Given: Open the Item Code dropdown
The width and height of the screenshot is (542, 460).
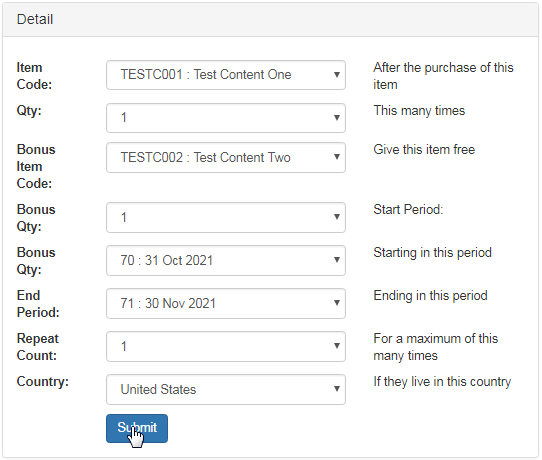Looking at the screenshot, I should click(226, 75).
